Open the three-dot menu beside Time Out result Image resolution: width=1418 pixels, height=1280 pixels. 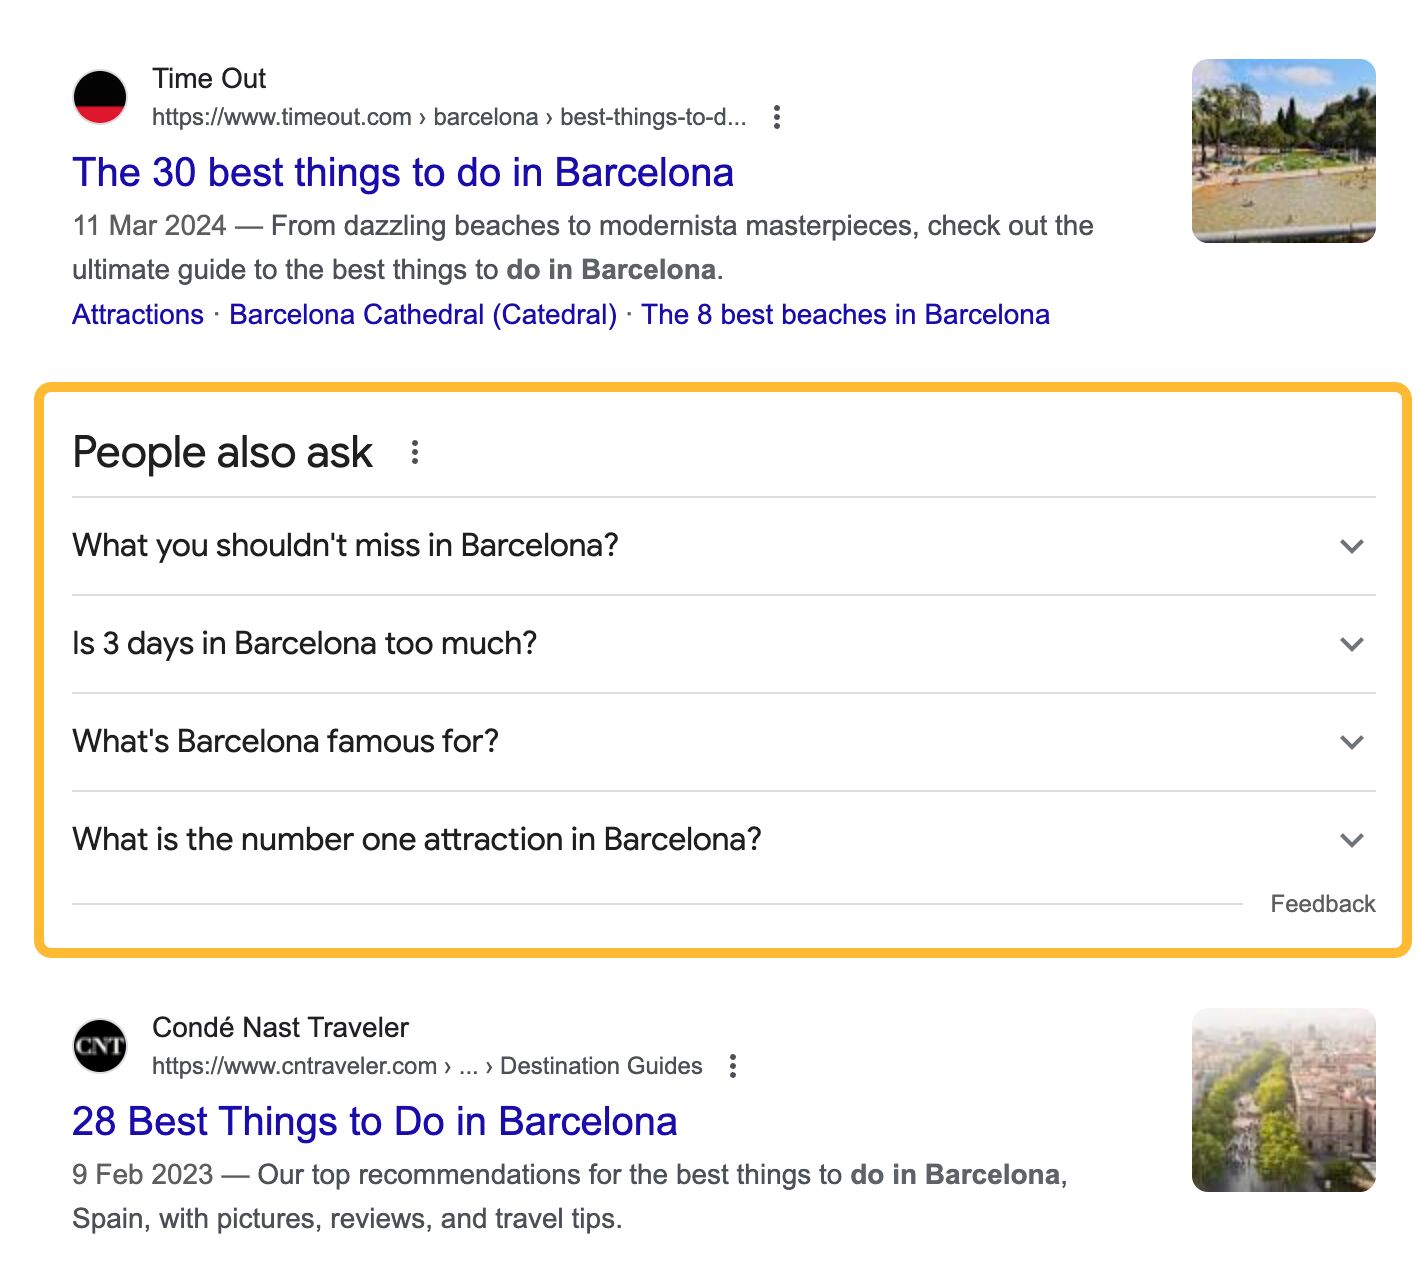tap(778, 117)
